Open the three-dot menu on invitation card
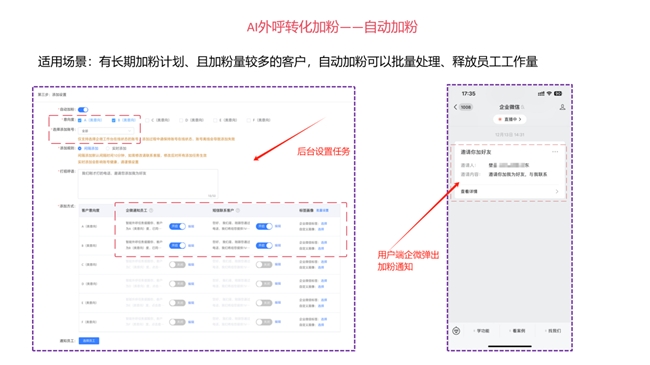This screenshot has width=650, height=365. (555, 152)
